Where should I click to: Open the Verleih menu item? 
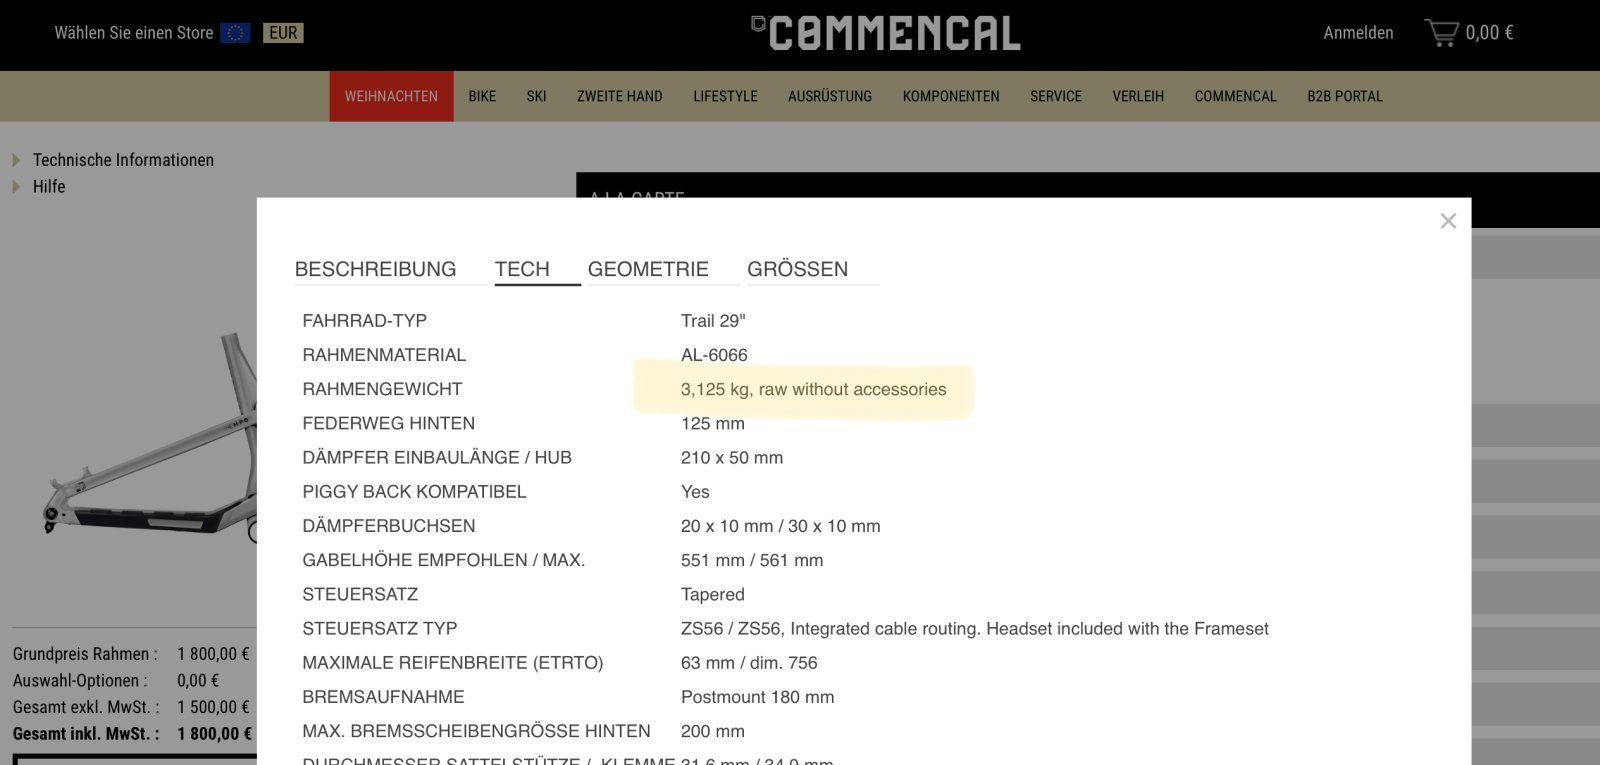(1138, 96)
